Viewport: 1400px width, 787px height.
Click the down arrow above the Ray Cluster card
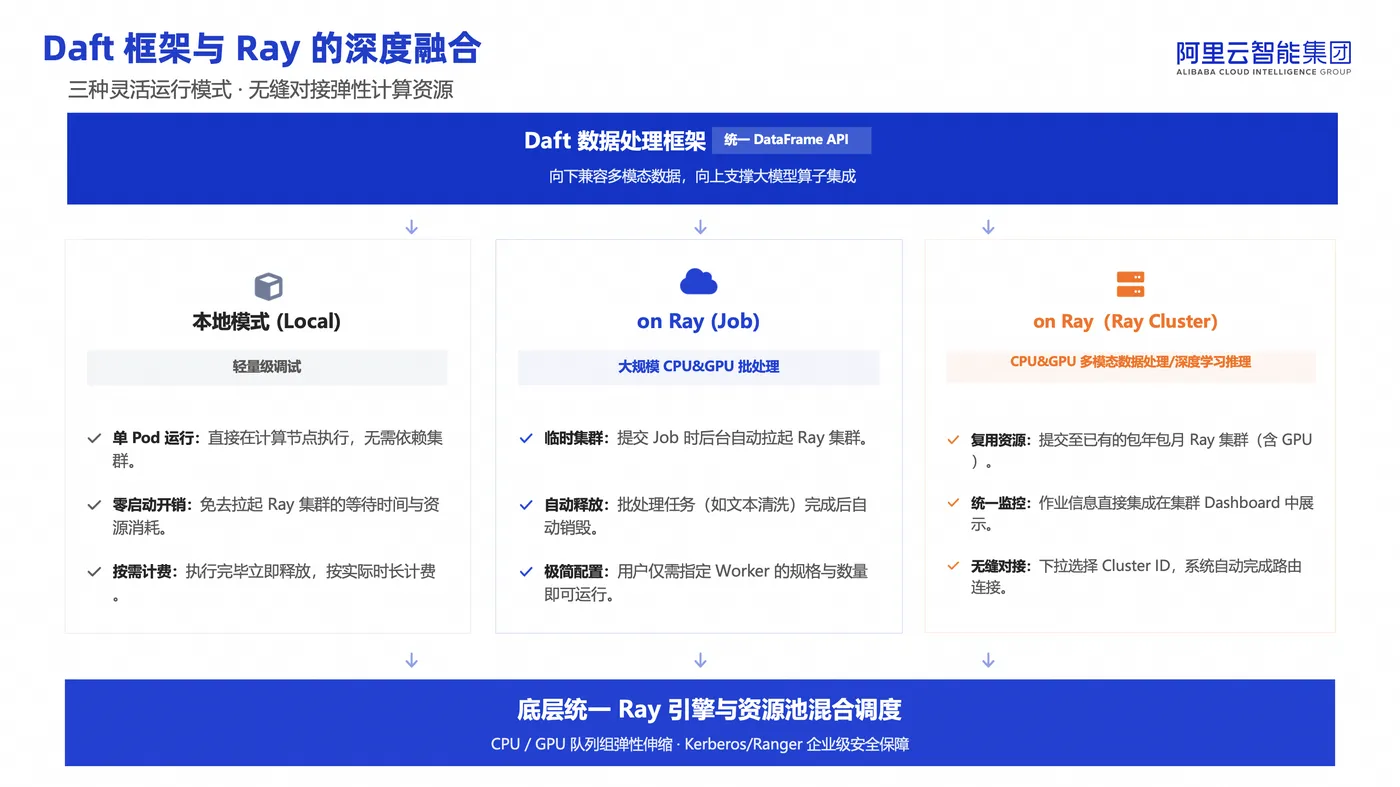tap(988, 228)
